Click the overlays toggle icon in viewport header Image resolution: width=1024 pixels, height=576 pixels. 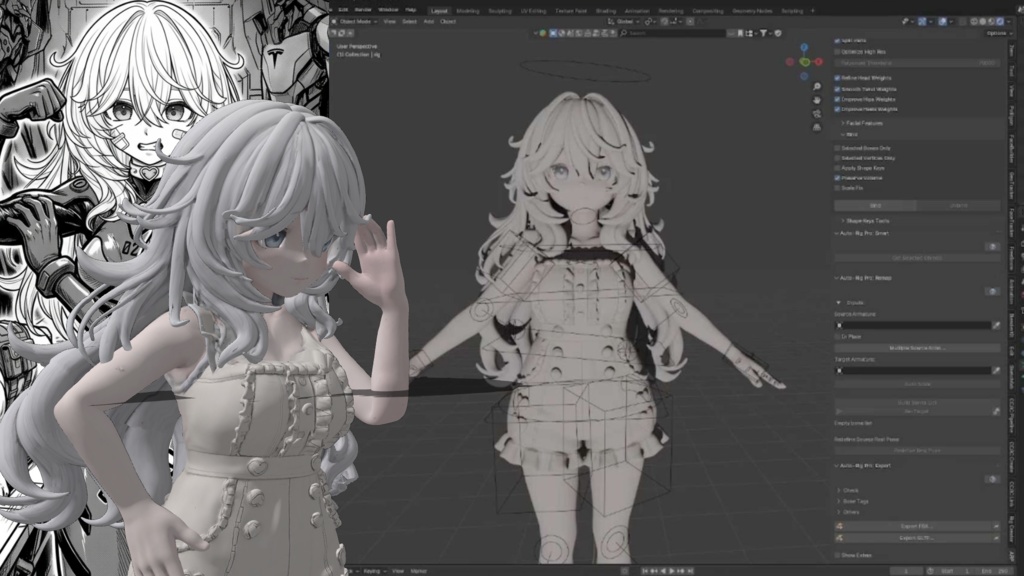coord(942,23)
